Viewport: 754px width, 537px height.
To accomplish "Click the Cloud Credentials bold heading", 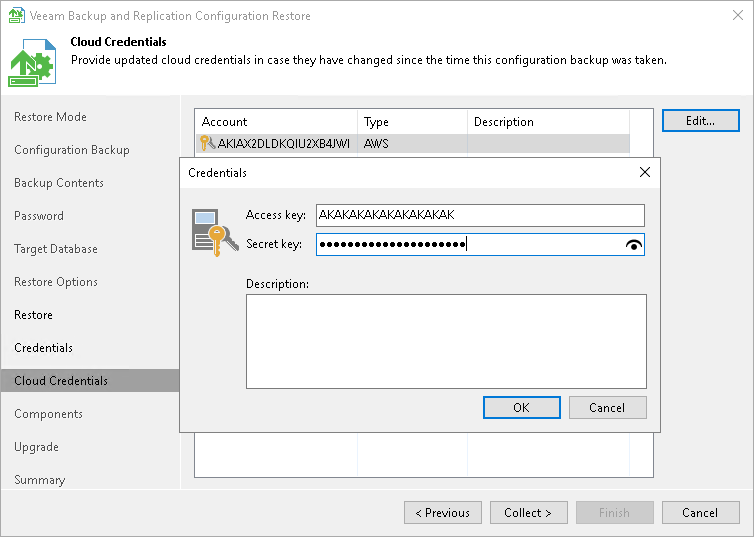I will click(x=118, y=42).
